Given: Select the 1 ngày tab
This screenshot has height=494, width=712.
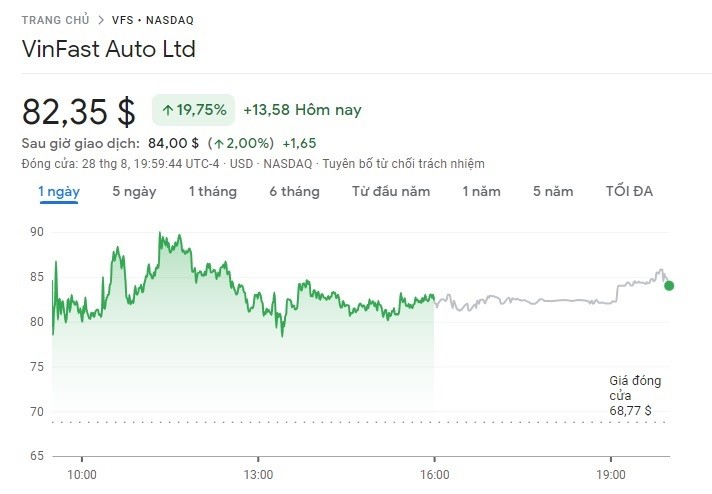Looking at the screenshot, I should tap(59, 191).
